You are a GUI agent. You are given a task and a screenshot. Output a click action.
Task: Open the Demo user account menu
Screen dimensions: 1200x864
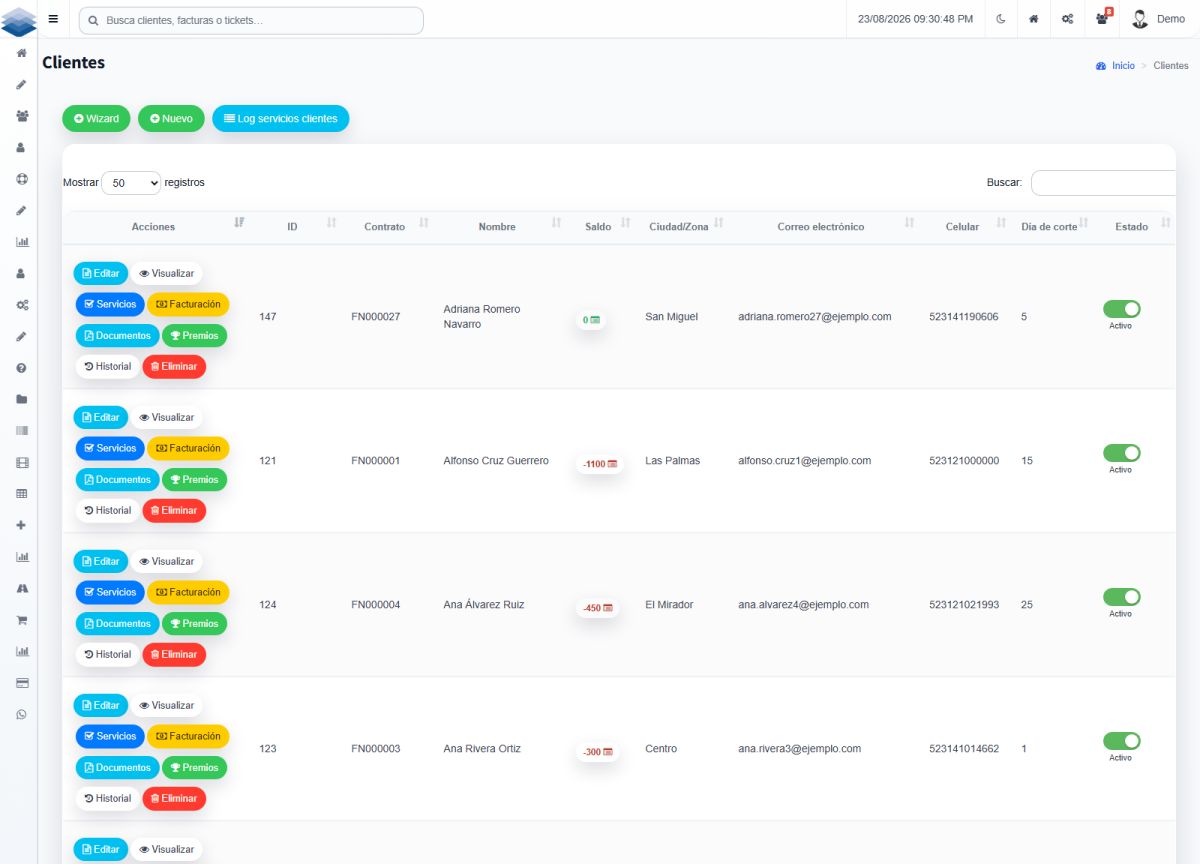tap(1158, 19)
